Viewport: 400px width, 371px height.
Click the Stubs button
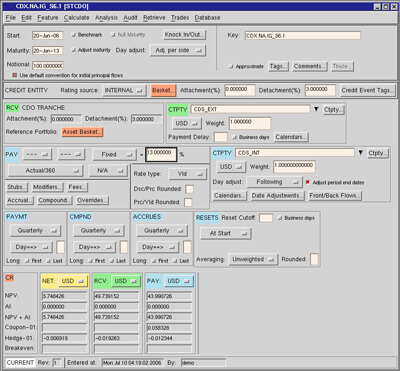point(17,187)
